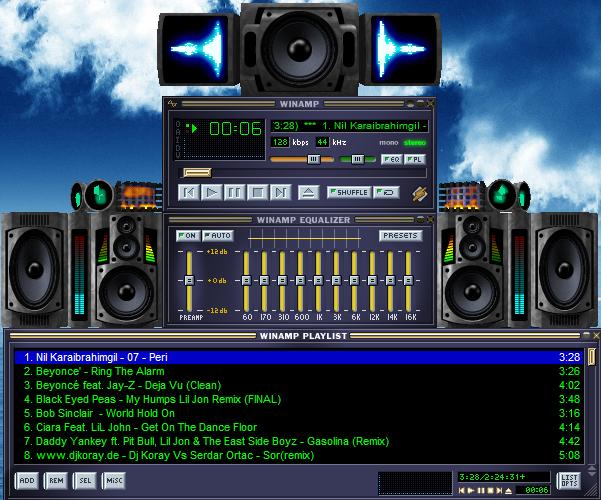Viewport: 601px width, 500px height.
Task: Open the Winamp main menu icon in title bar
Action: [172, 103]
